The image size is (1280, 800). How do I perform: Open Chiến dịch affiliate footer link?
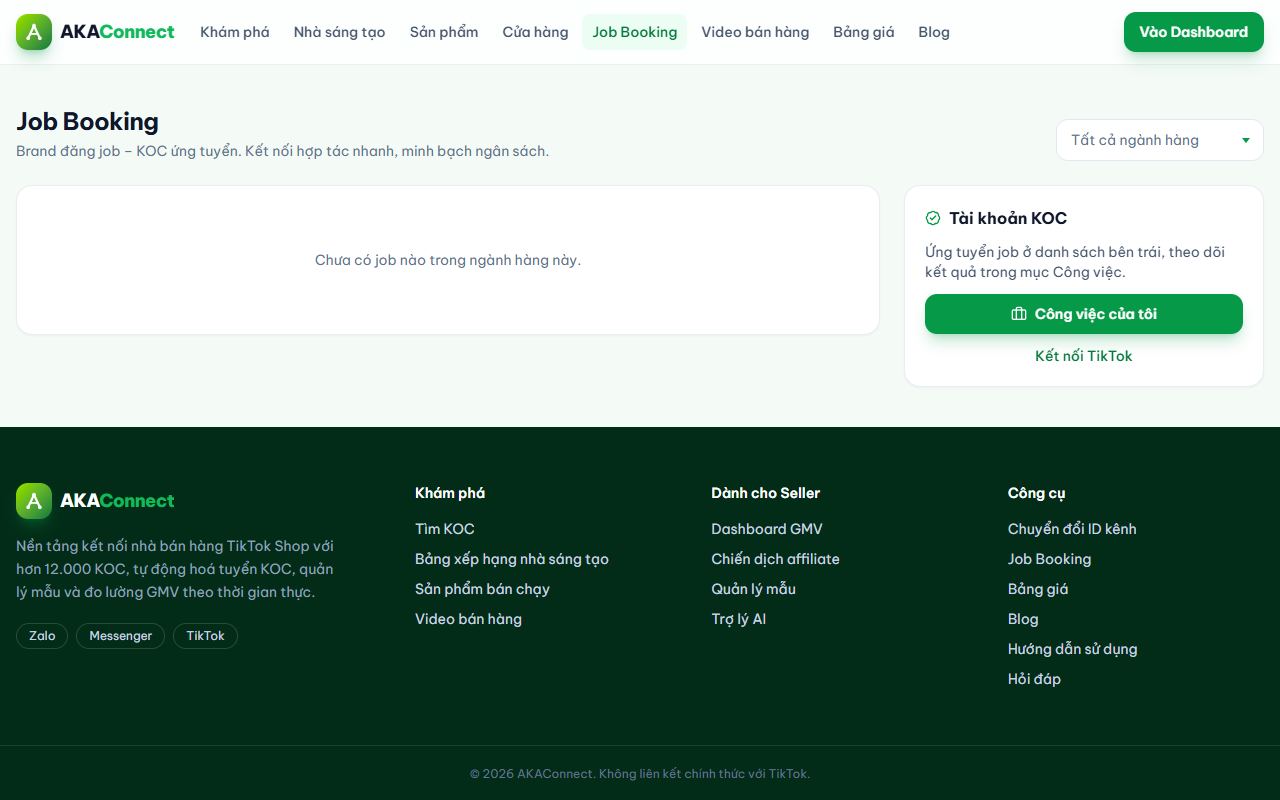pos(776,559)
